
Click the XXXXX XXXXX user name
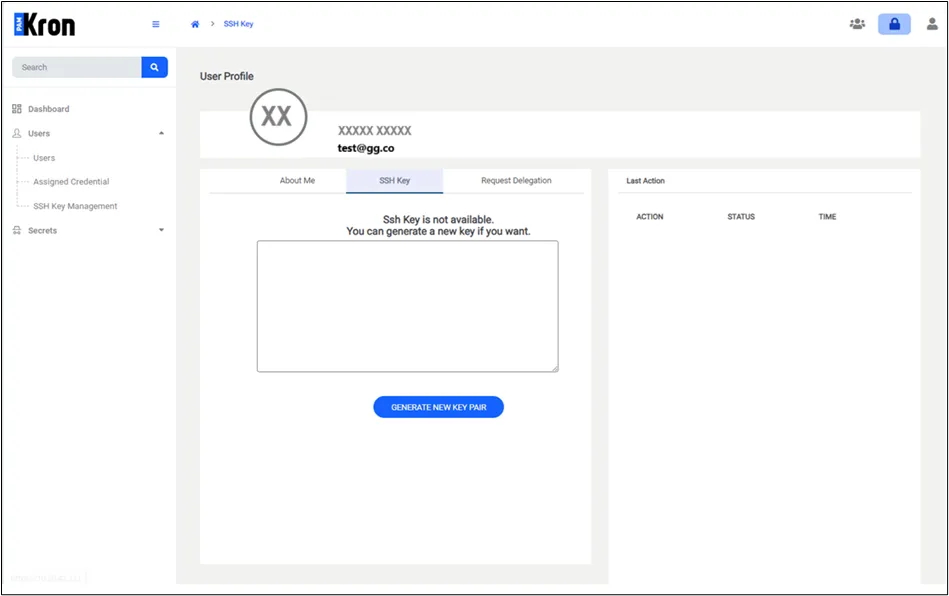click(x=375, y=131)
